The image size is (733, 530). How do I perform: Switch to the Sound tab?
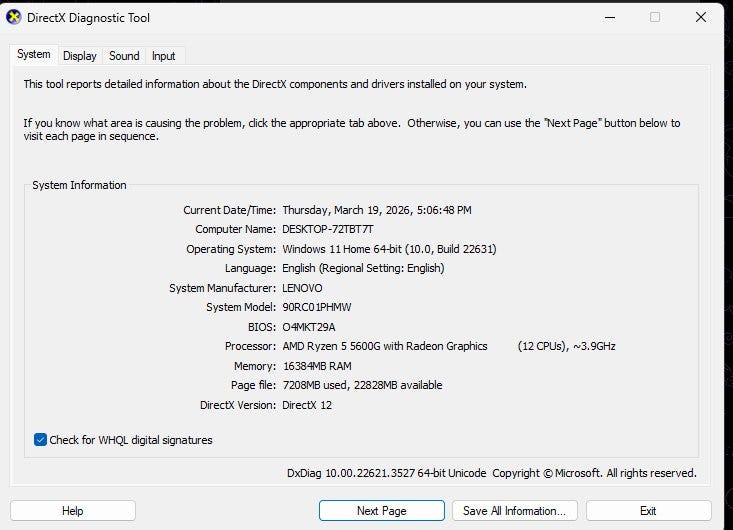point(124,56)
